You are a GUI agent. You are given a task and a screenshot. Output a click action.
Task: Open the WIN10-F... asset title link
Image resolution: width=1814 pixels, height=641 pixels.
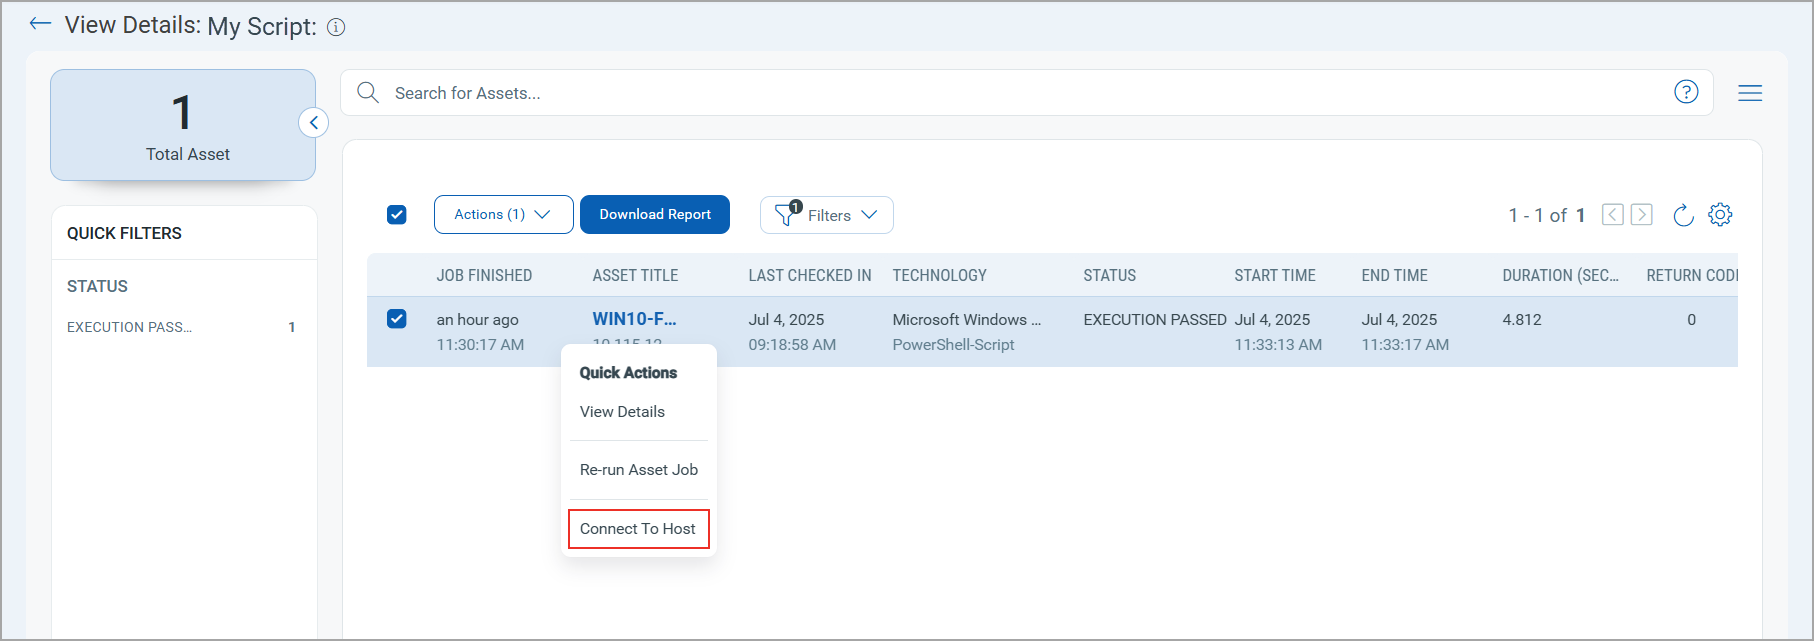[x=634, y=319]
